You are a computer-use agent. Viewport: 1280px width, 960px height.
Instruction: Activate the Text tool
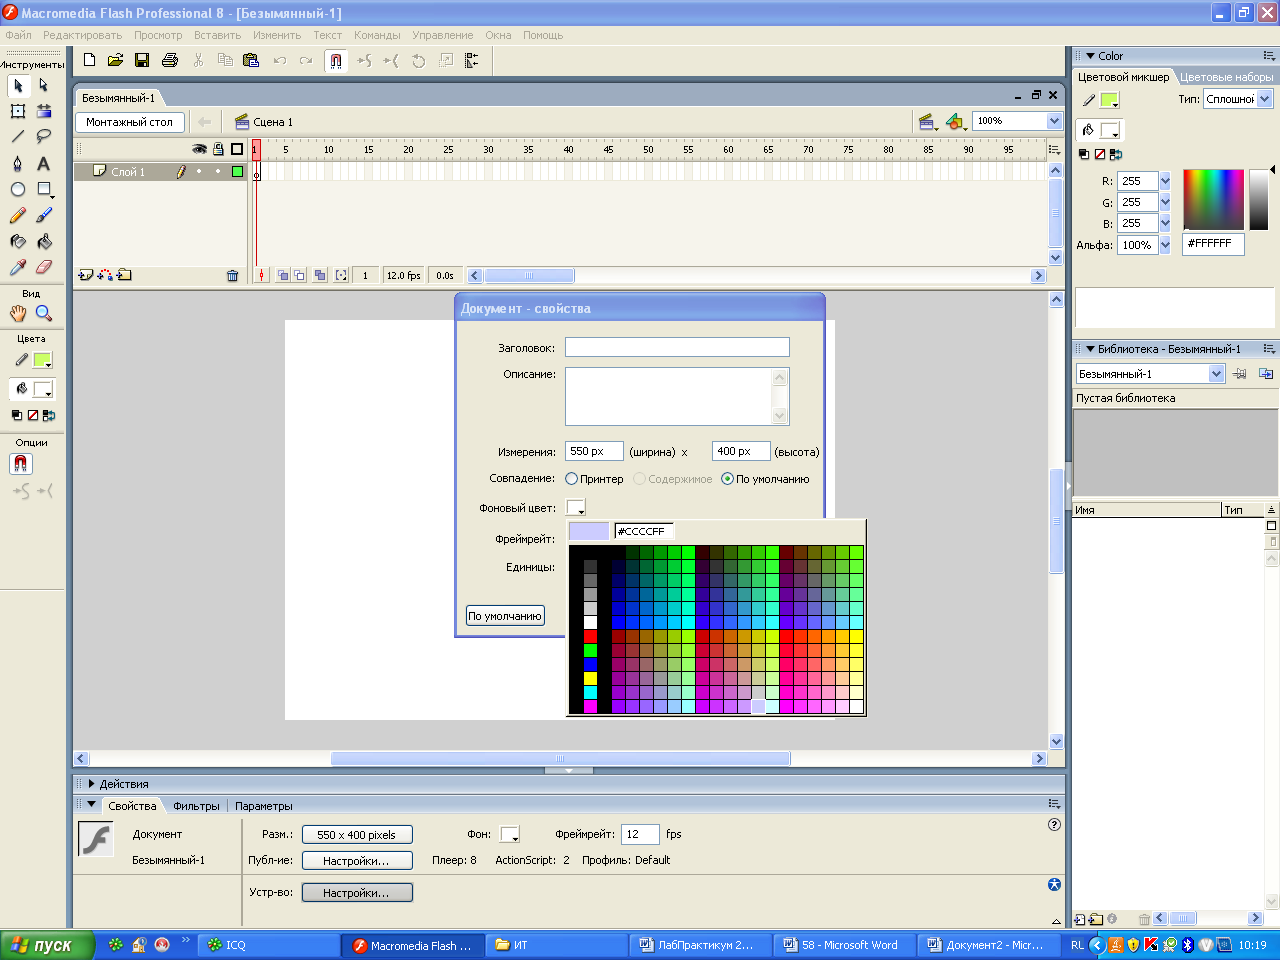[44, 163]
